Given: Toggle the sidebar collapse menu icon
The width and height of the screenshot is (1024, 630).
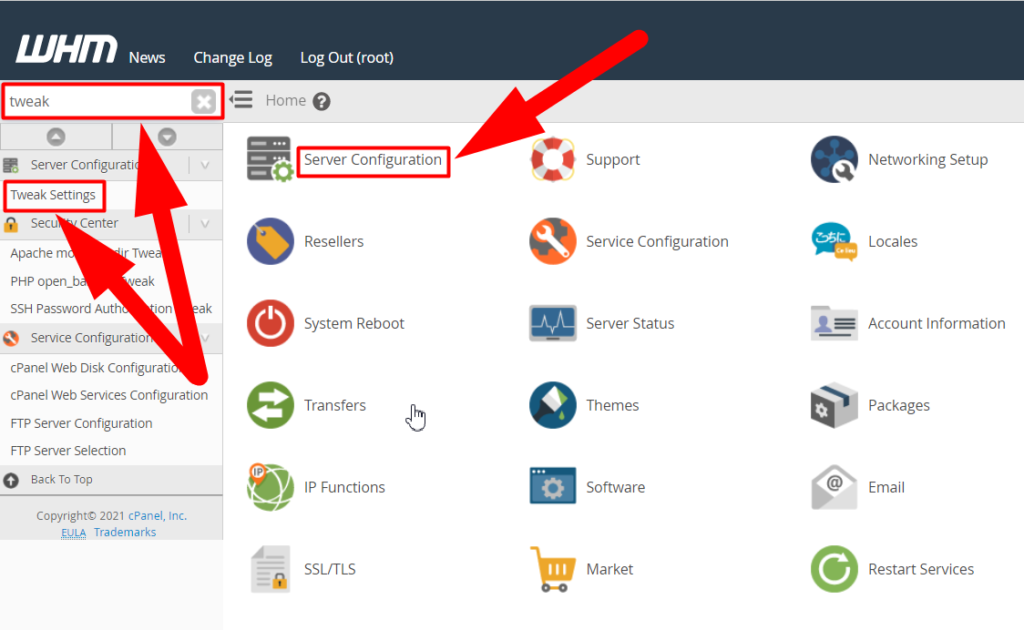Looking at the screenshot, I should pyautogui.click(x=241, y=100).
